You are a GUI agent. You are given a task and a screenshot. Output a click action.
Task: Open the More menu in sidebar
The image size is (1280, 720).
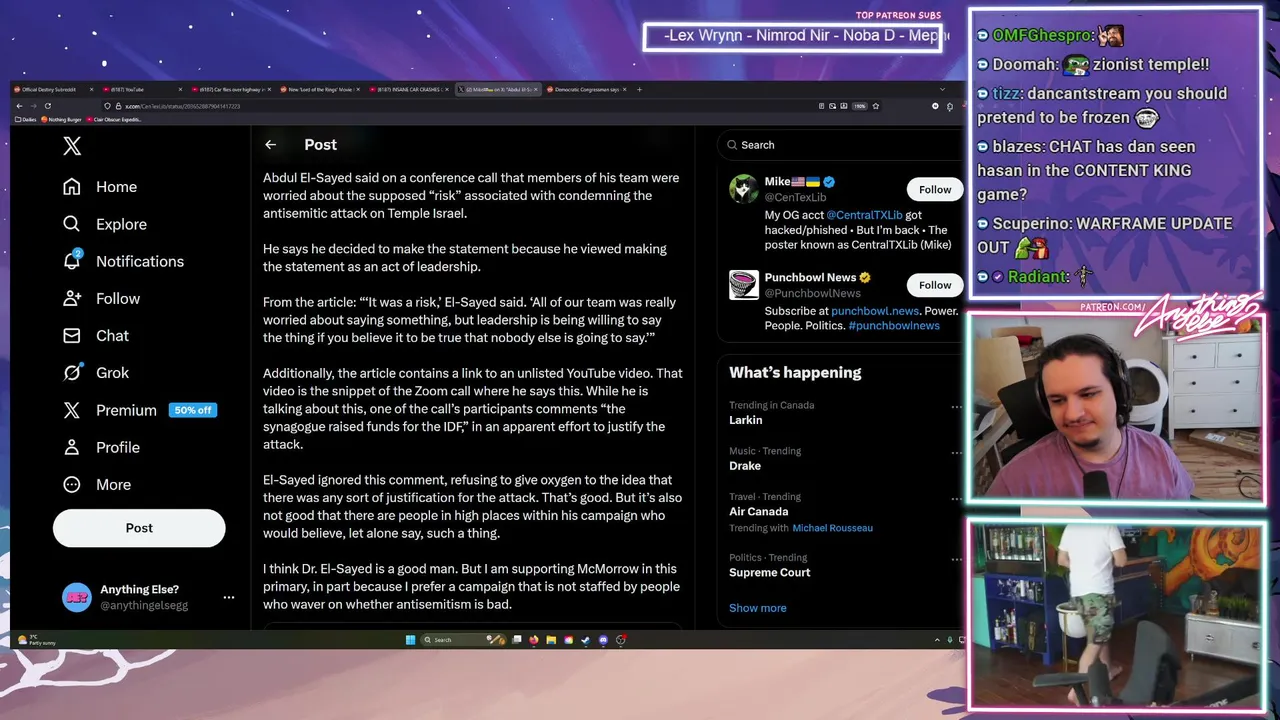(x=96, y=484)
